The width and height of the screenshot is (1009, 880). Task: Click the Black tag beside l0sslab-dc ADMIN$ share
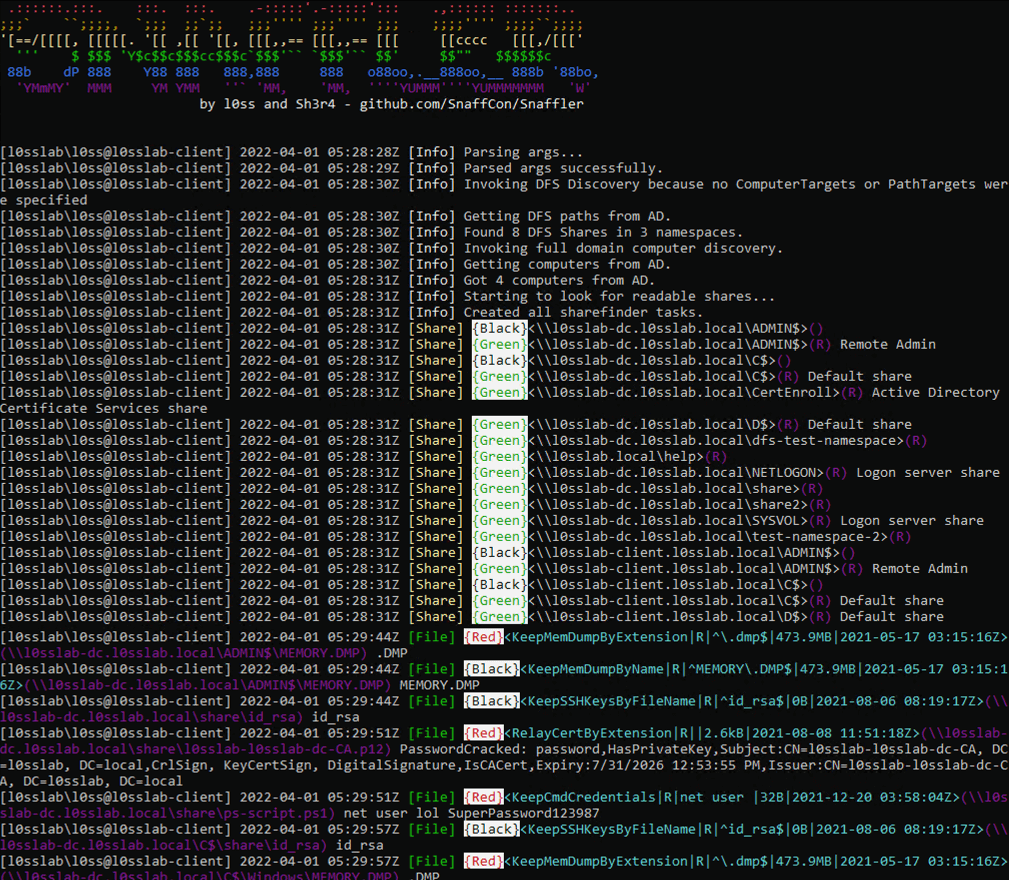pyautogui.click(x=499, y=328)
